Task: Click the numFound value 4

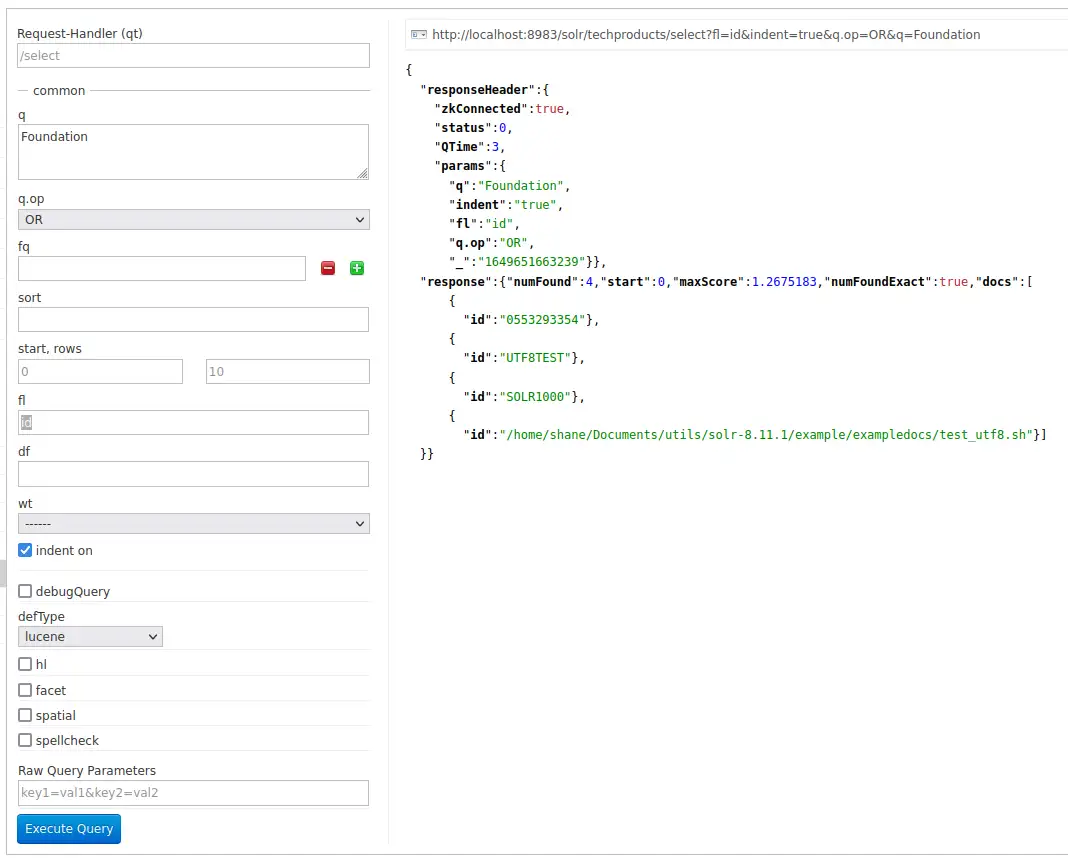Action: point(589,281)
